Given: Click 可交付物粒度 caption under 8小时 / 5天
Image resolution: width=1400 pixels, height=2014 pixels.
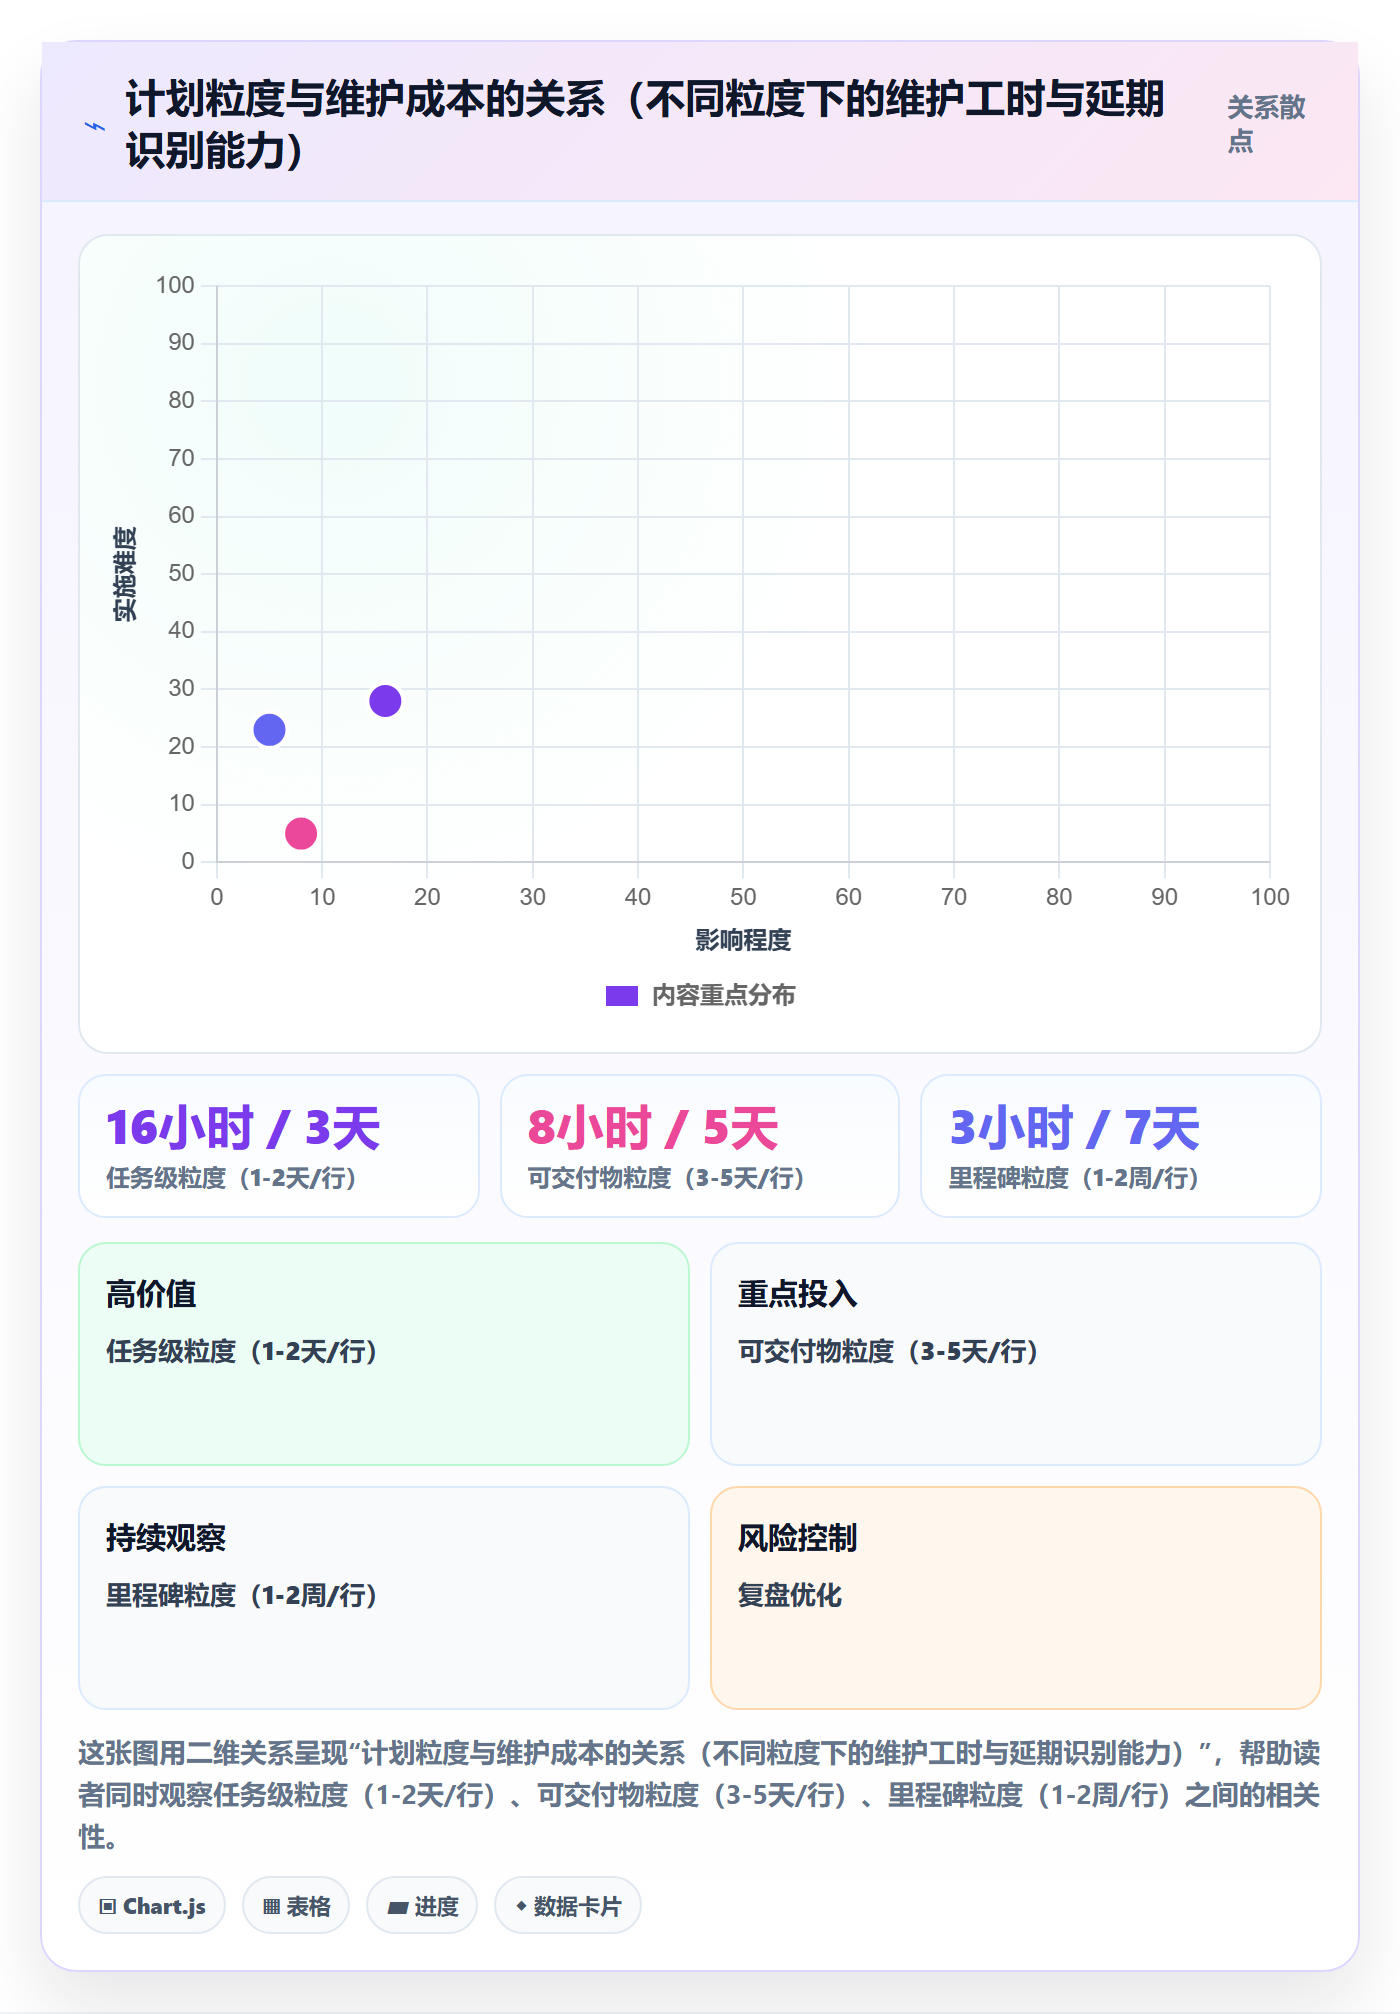Looking at the screenshot, I should click(667, 1178).
